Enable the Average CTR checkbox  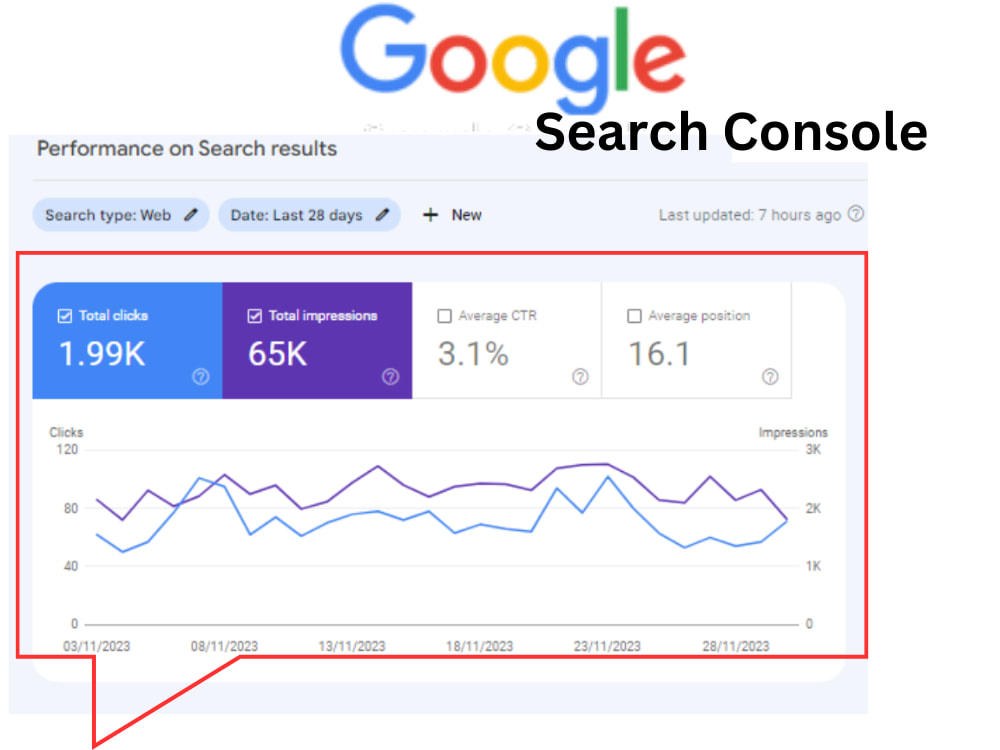(x=444, y=315)
